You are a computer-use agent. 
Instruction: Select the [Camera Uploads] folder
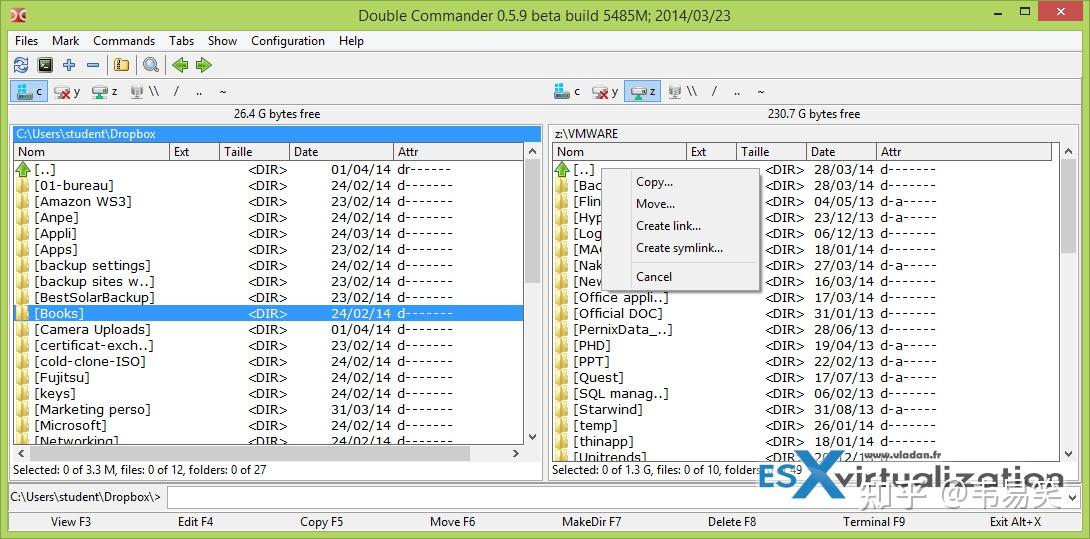click(268, 330)
